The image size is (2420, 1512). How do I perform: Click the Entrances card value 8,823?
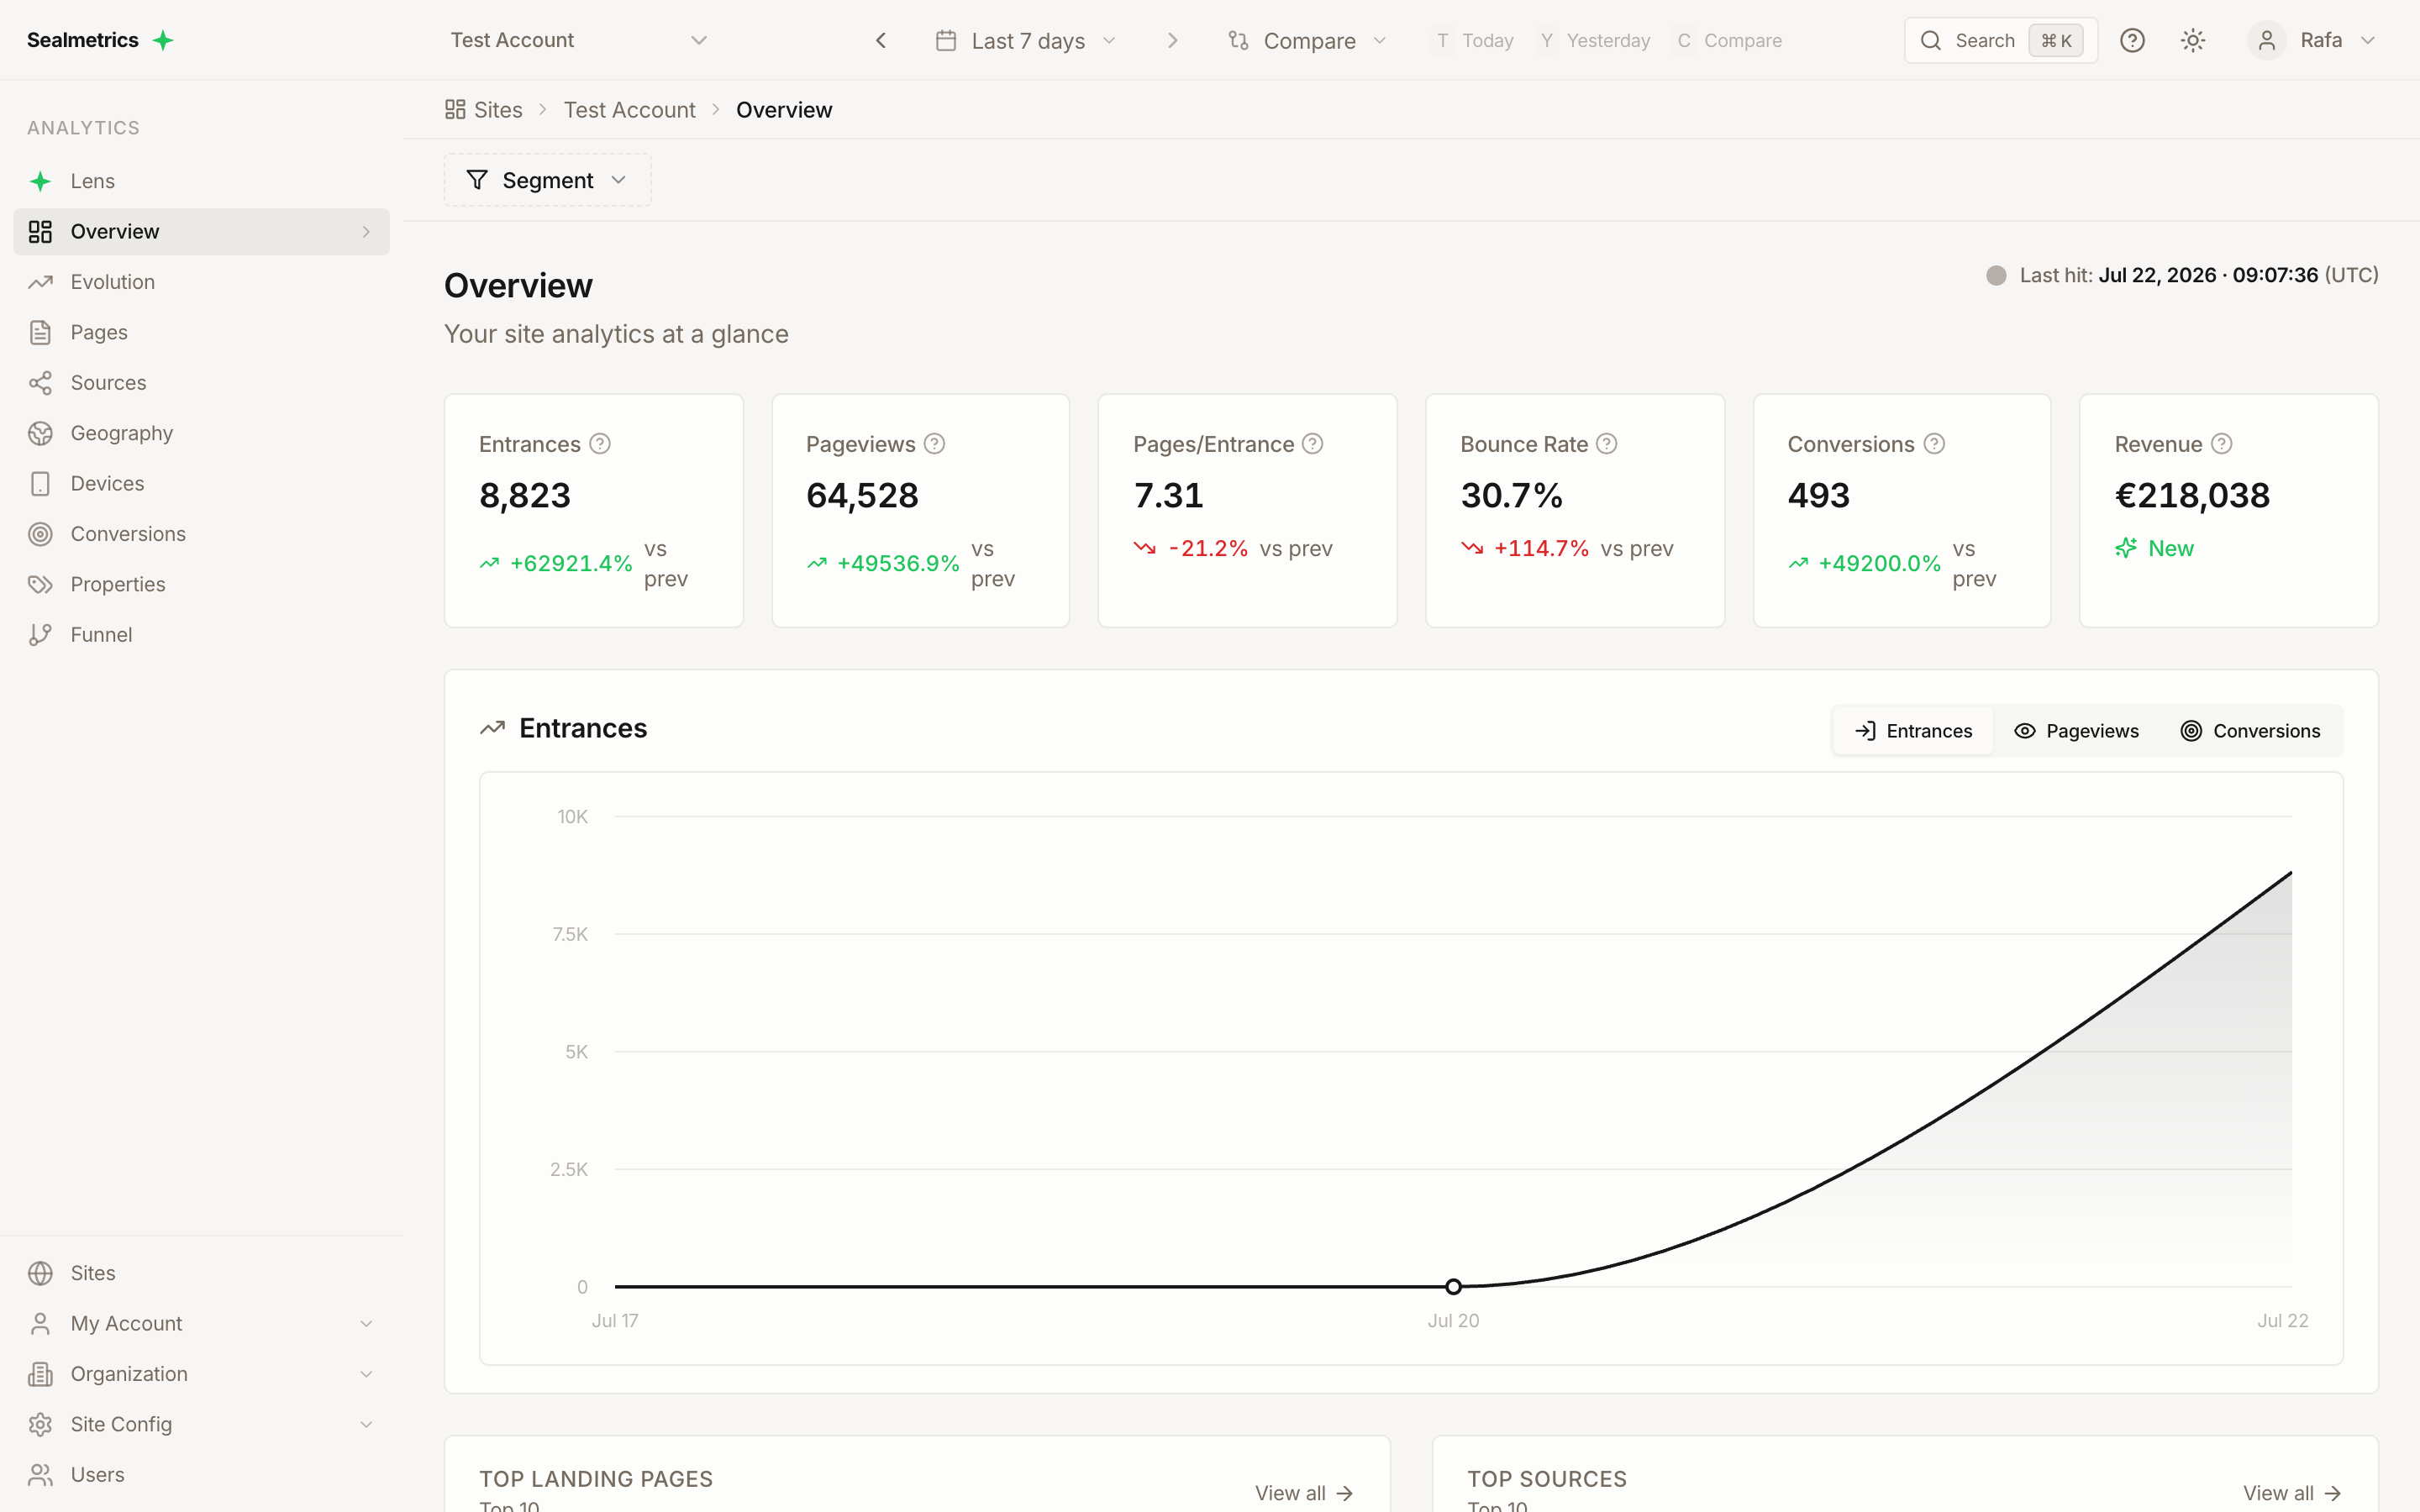click(x=525, y=496)
